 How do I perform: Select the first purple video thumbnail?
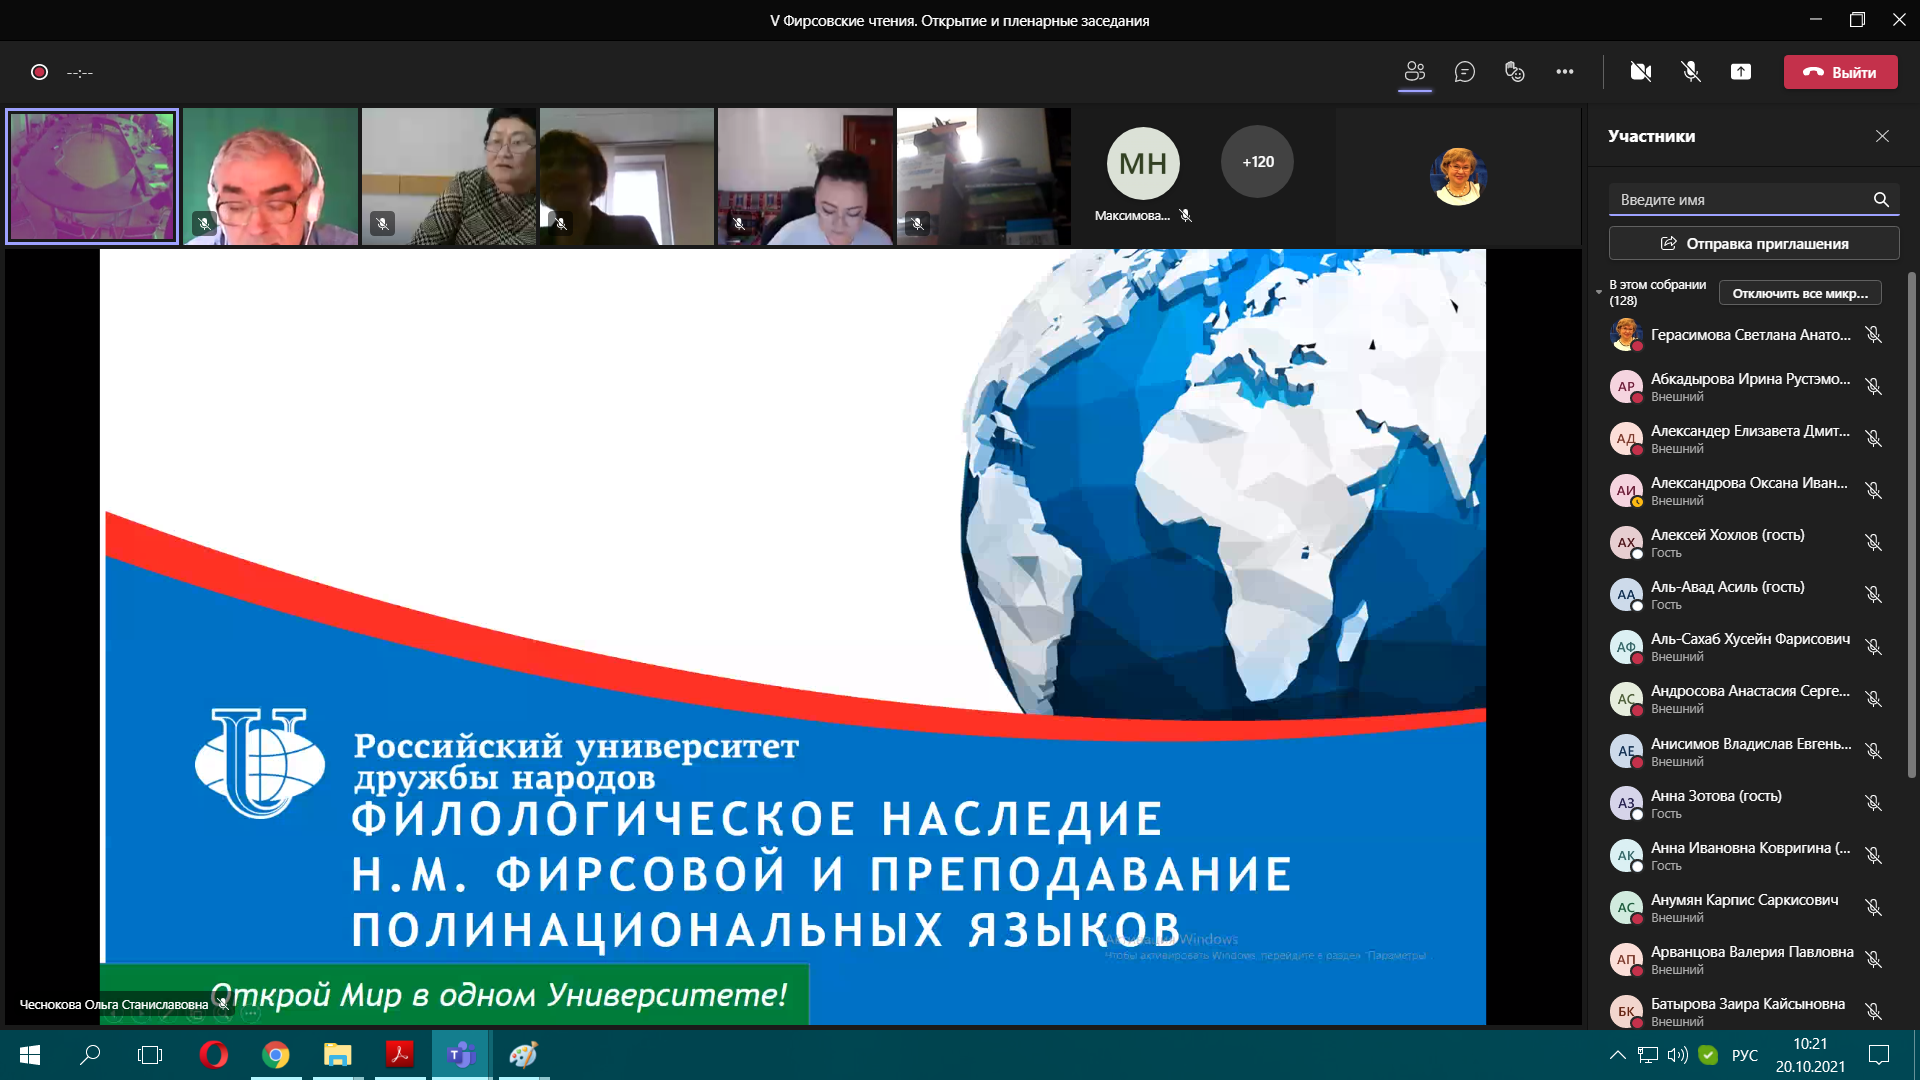tap(92, 176)
